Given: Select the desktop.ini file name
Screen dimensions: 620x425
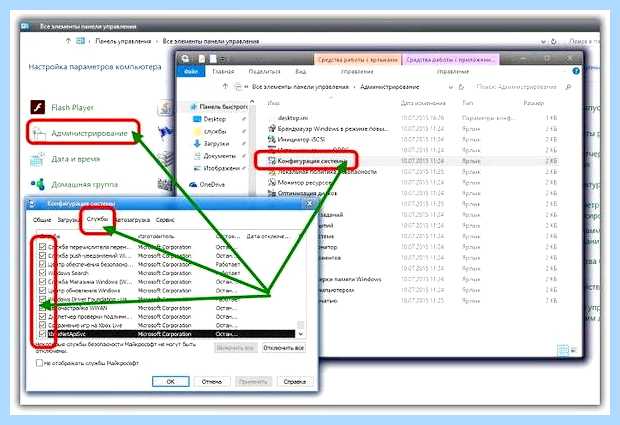Looking at the screenshot, I should coord(293,118).
